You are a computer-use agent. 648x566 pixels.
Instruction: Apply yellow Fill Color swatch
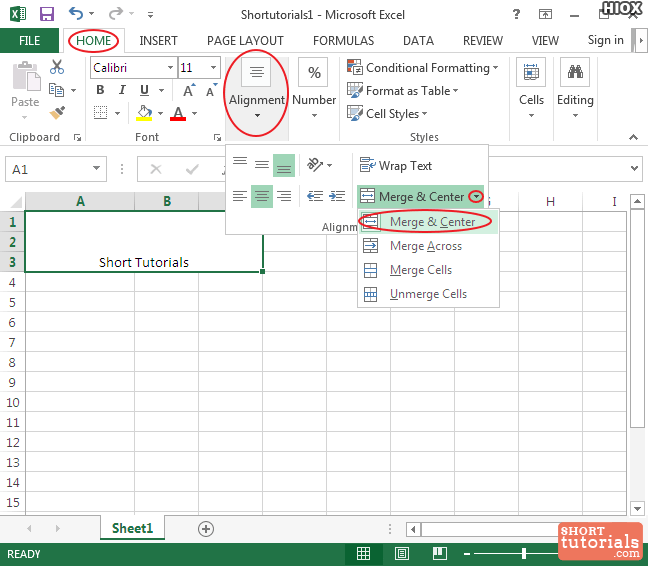point(144,113)
